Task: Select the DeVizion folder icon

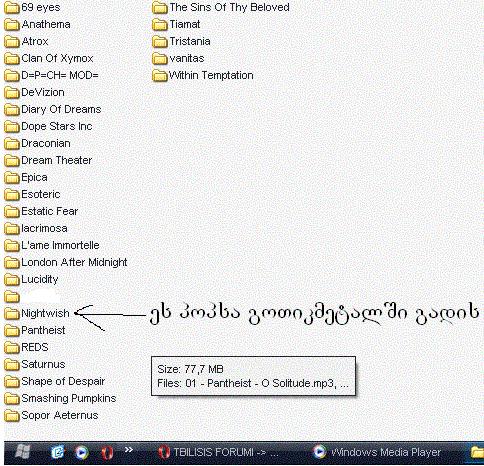Action: 12,92
